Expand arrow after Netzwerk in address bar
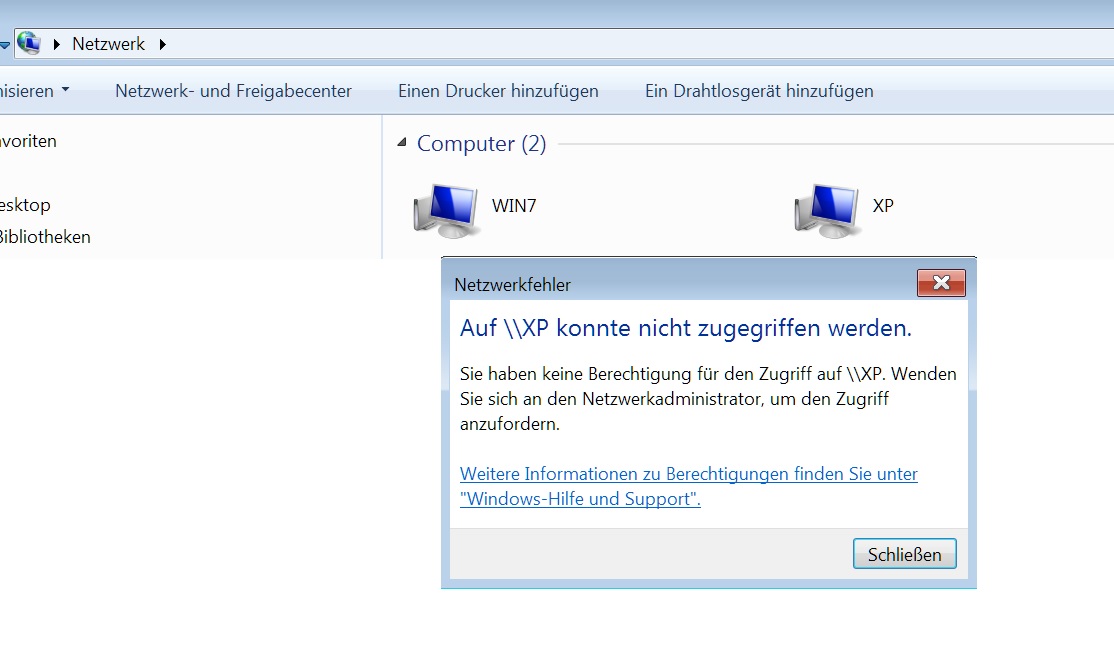Screen dimensions: 1114x651 click(163, 44)
